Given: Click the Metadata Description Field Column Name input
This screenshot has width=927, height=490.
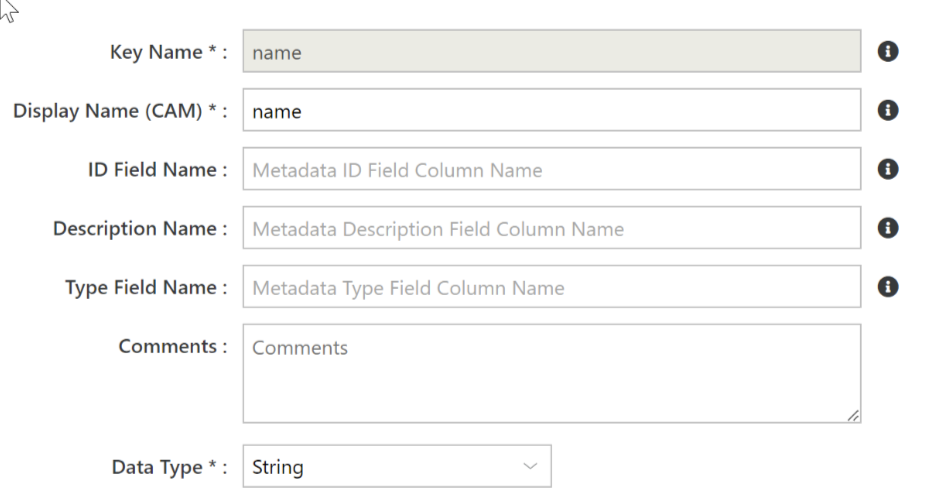Looking at the screenshot, I should click(552, 228).
